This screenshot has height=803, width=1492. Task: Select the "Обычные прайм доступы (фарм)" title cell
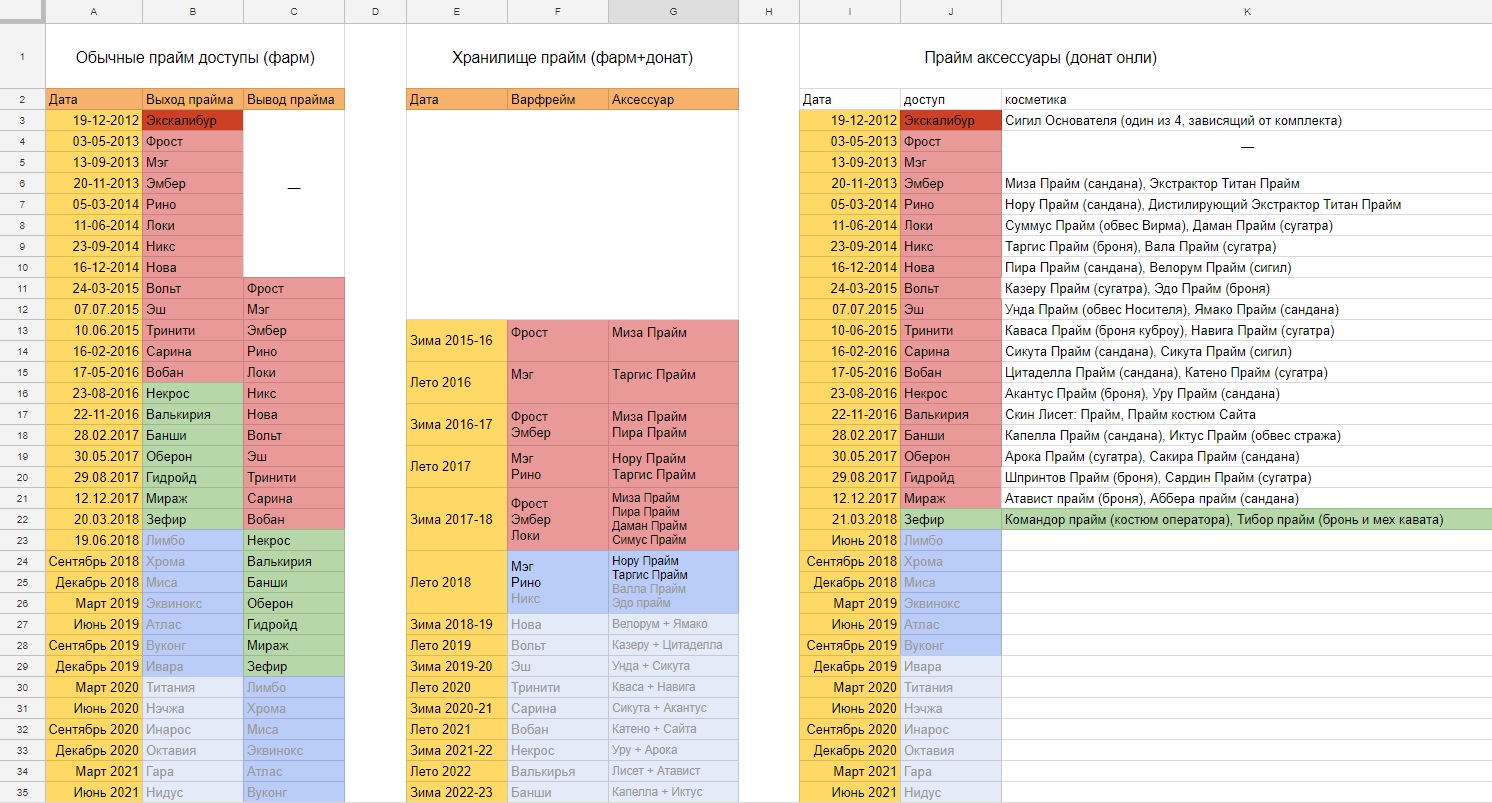pos(195,58)
